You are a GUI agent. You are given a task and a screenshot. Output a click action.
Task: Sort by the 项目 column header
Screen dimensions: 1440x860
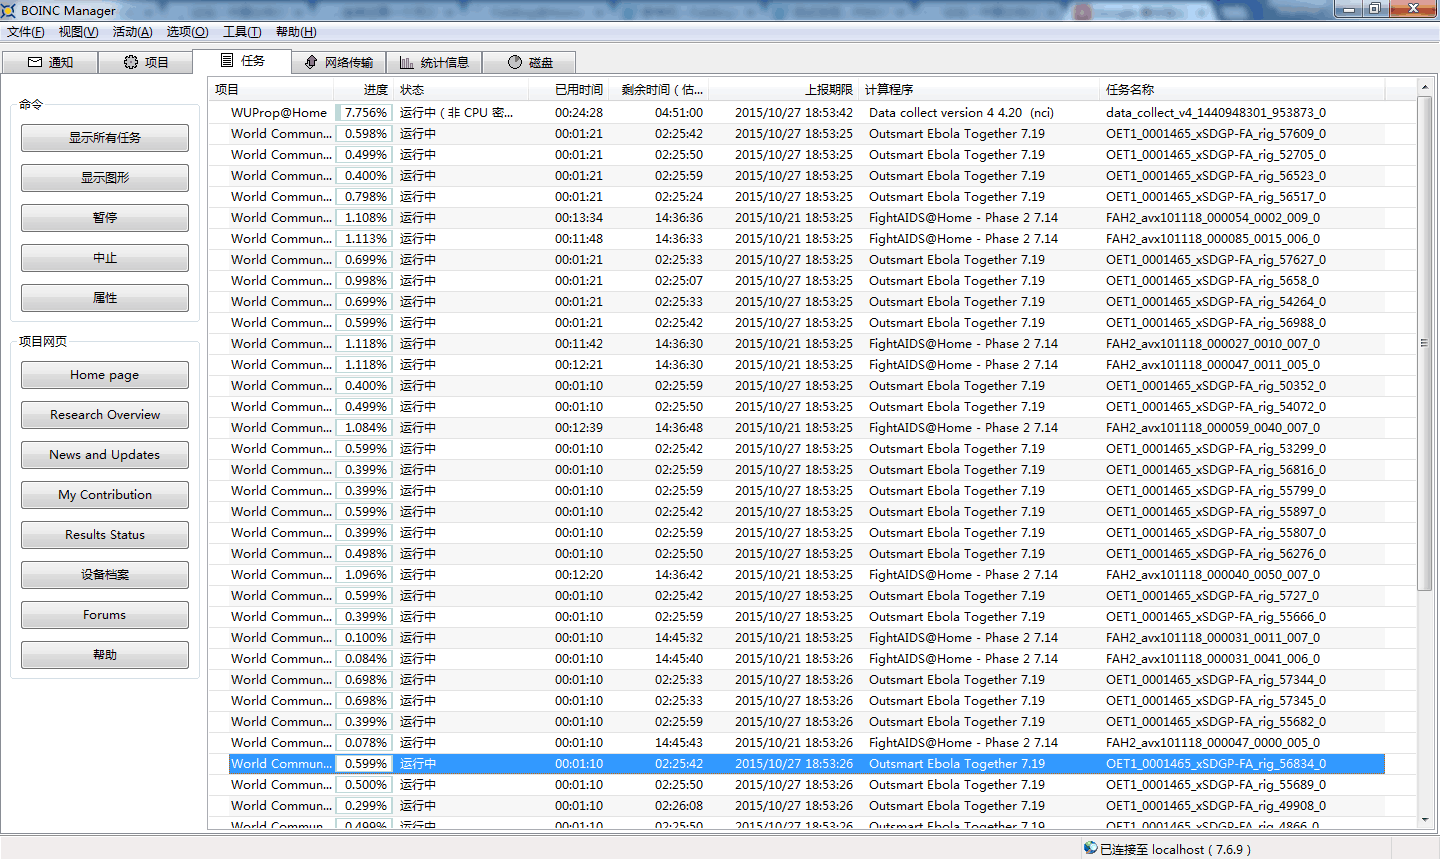(x=271, y=90)
